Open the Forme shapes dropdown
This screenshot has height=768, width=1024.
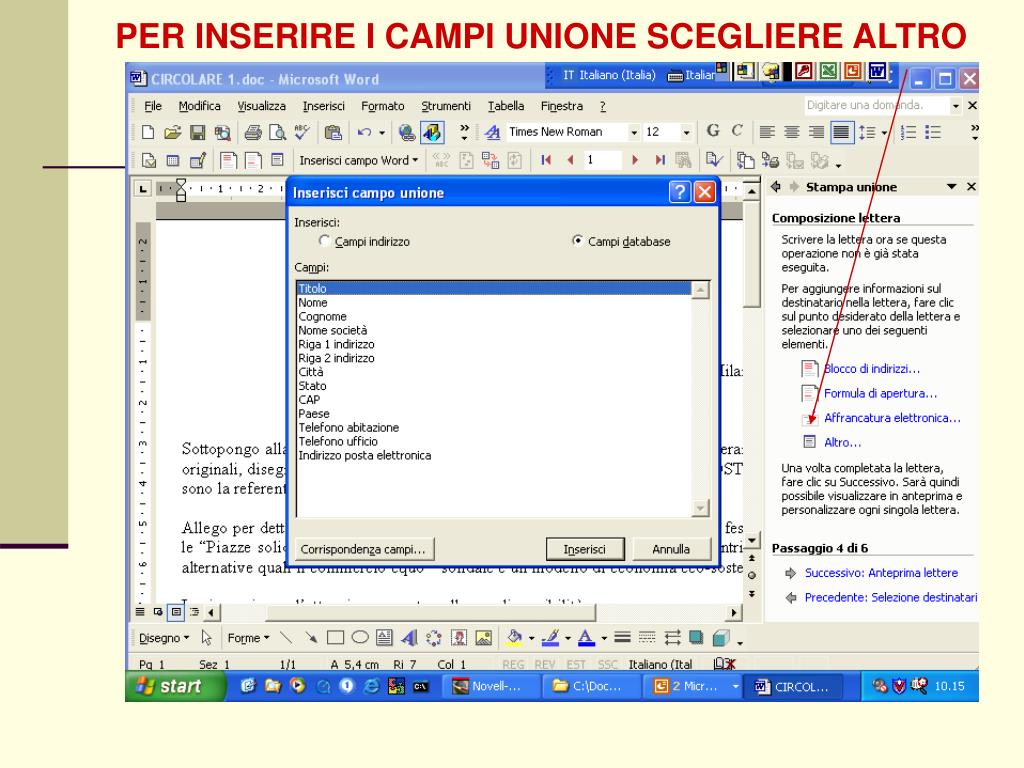point(248,638)
